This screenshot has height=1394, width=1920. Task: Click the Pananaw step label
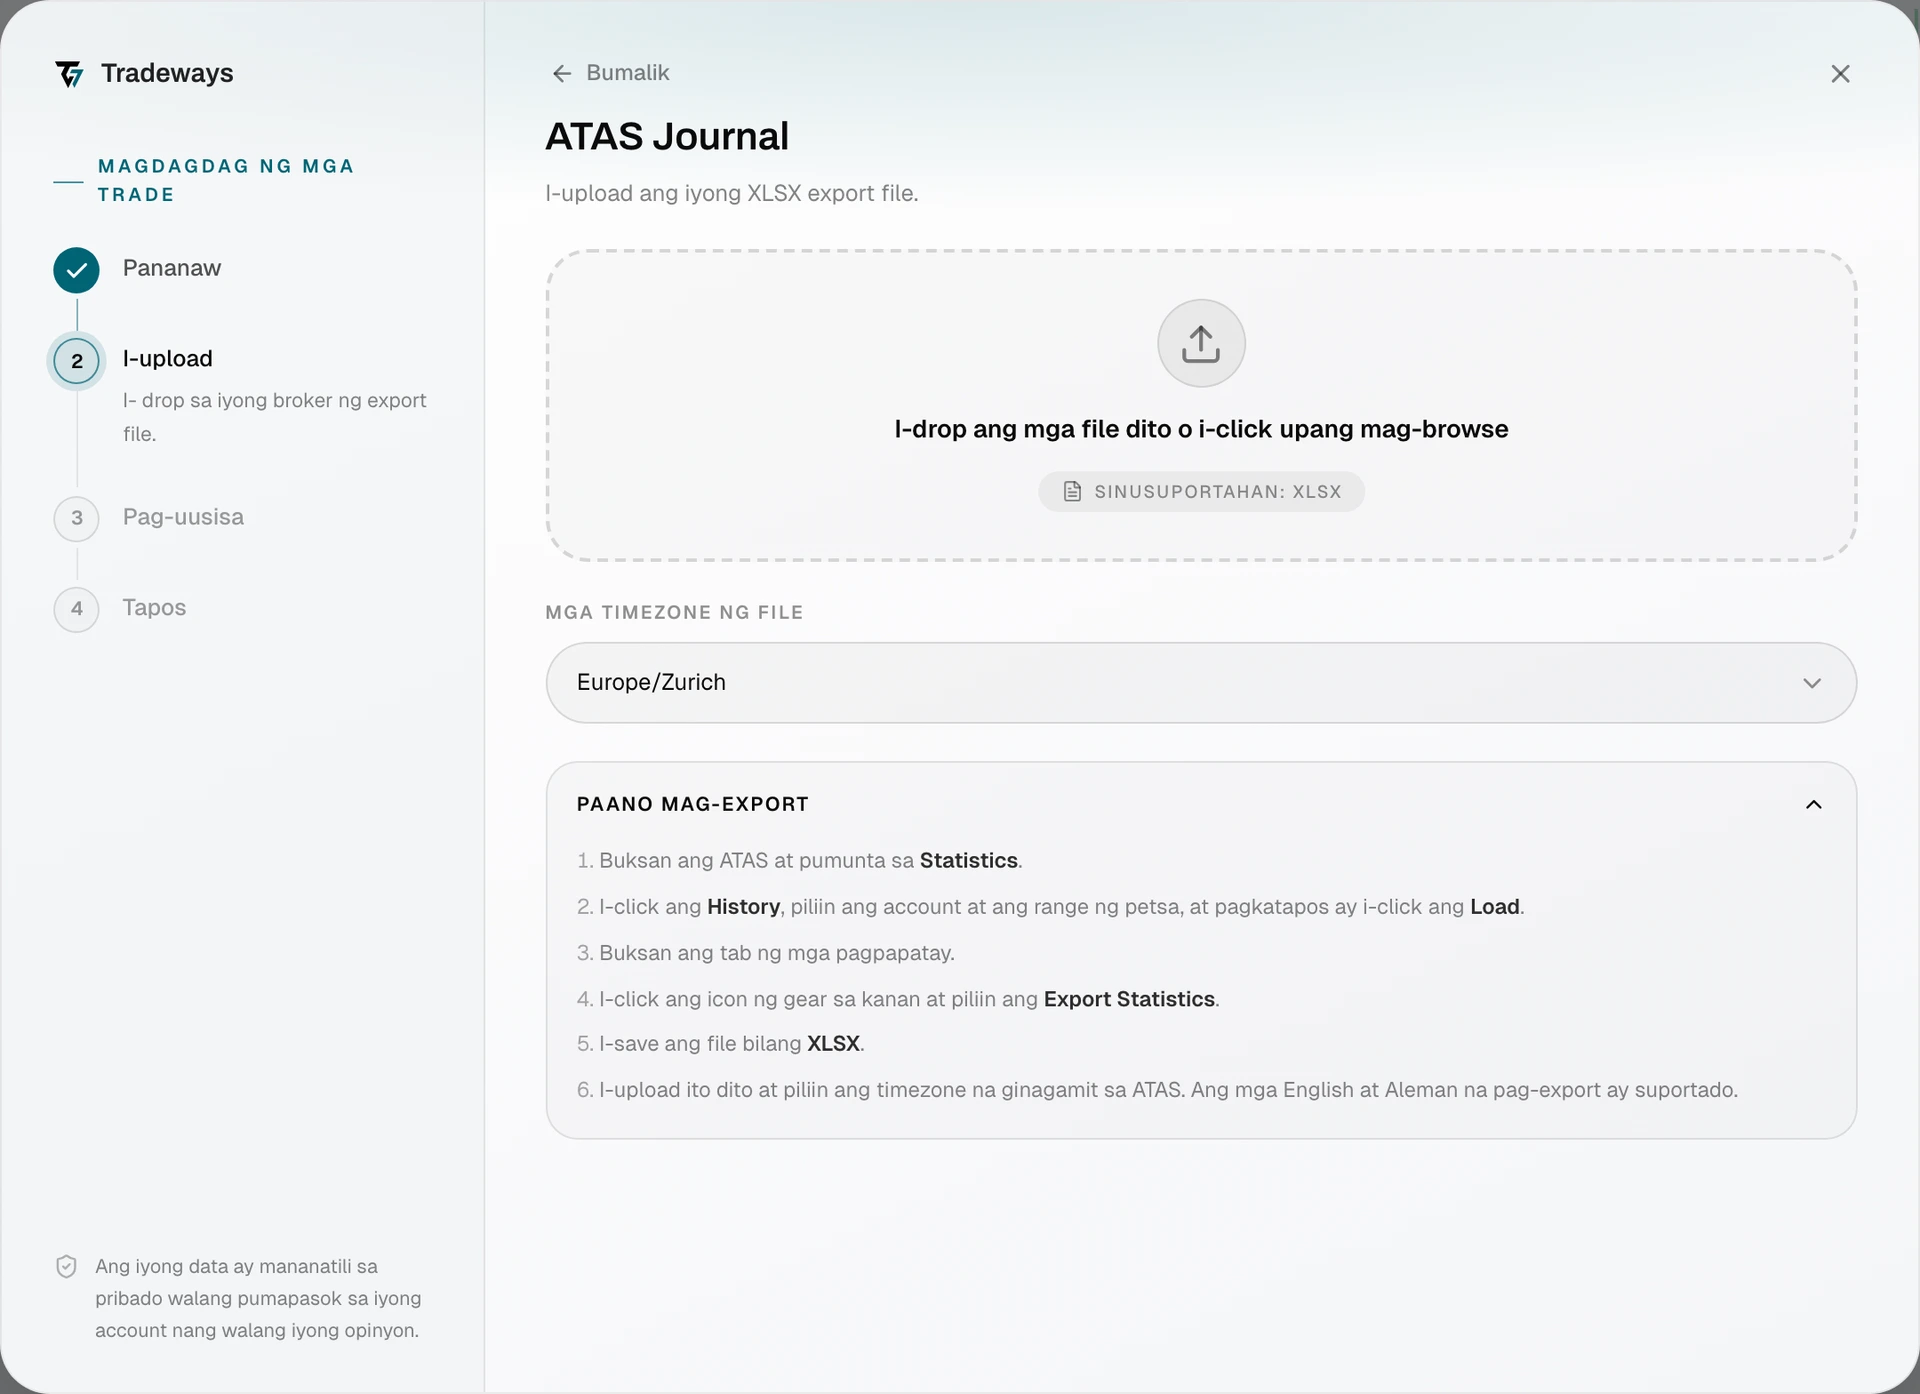coord(172,268)
